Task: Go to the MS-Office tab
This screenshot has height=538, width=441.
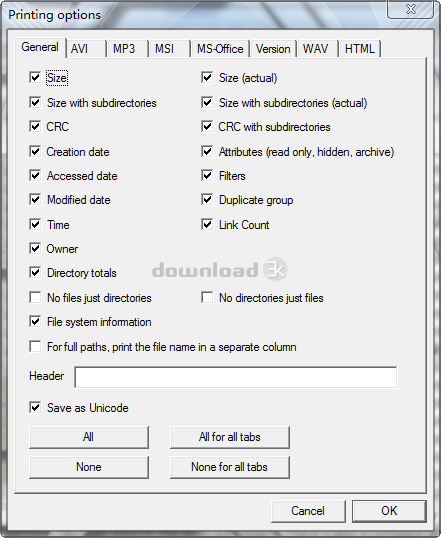Action: click(220, 49)
